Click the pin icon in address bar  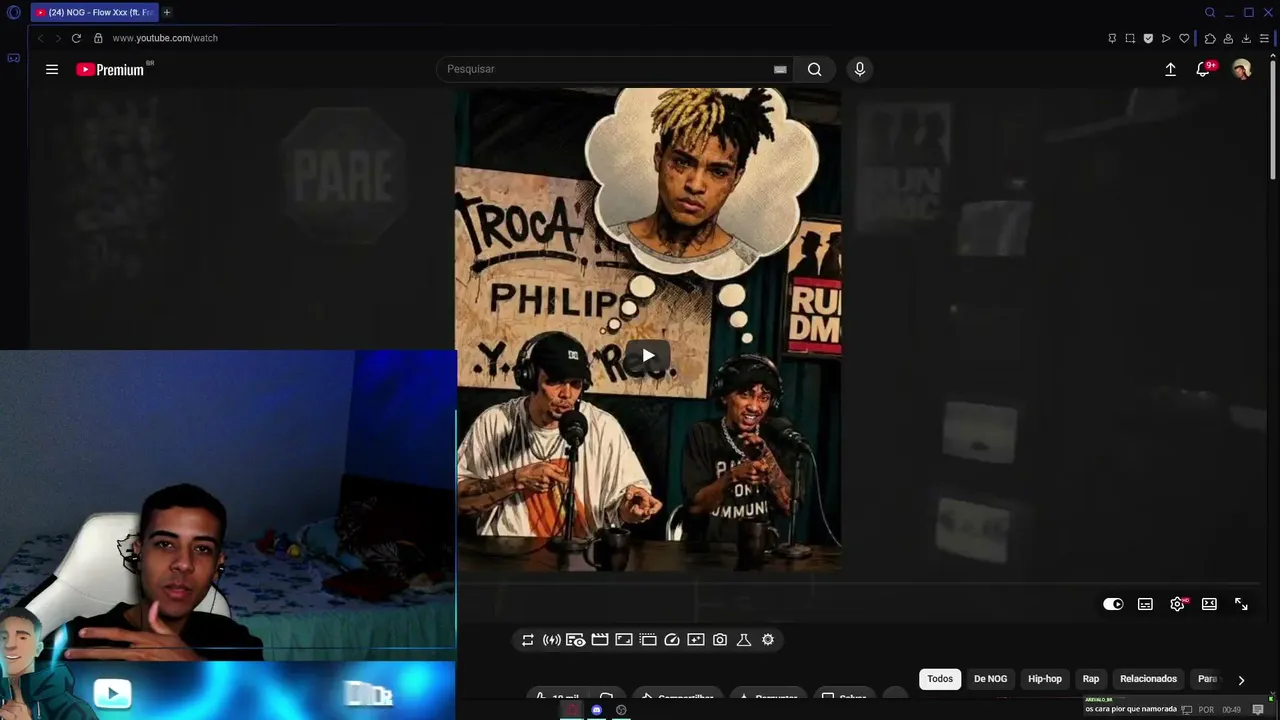coord(1112,38)
